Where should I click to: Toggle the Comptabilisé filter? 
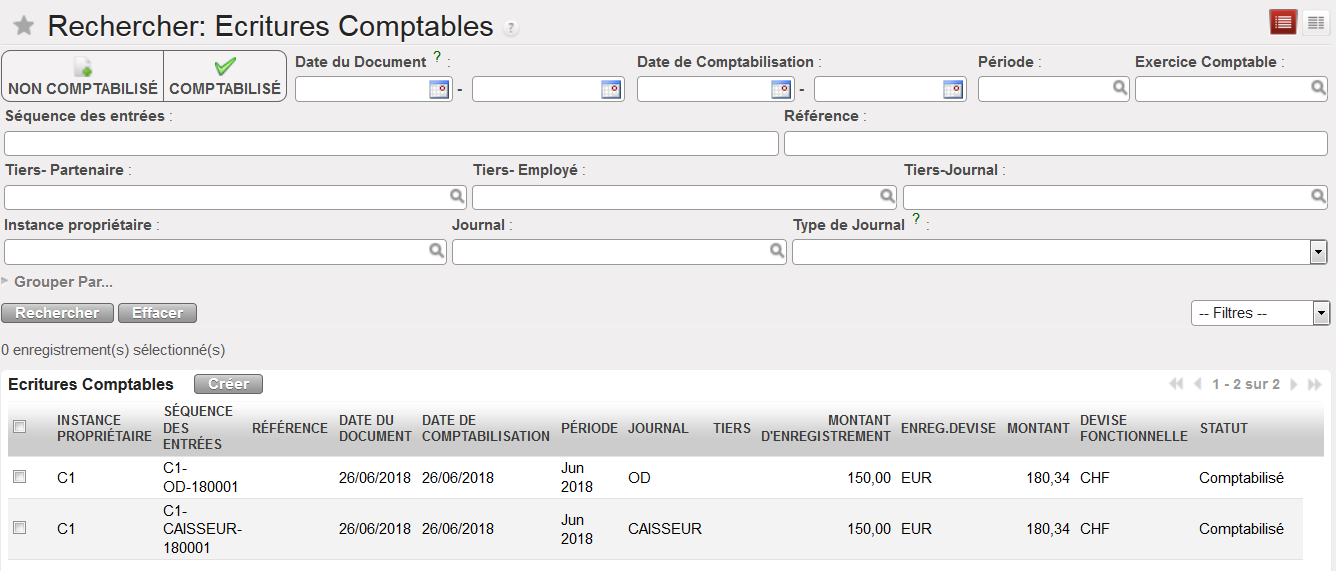pos(225,77)
